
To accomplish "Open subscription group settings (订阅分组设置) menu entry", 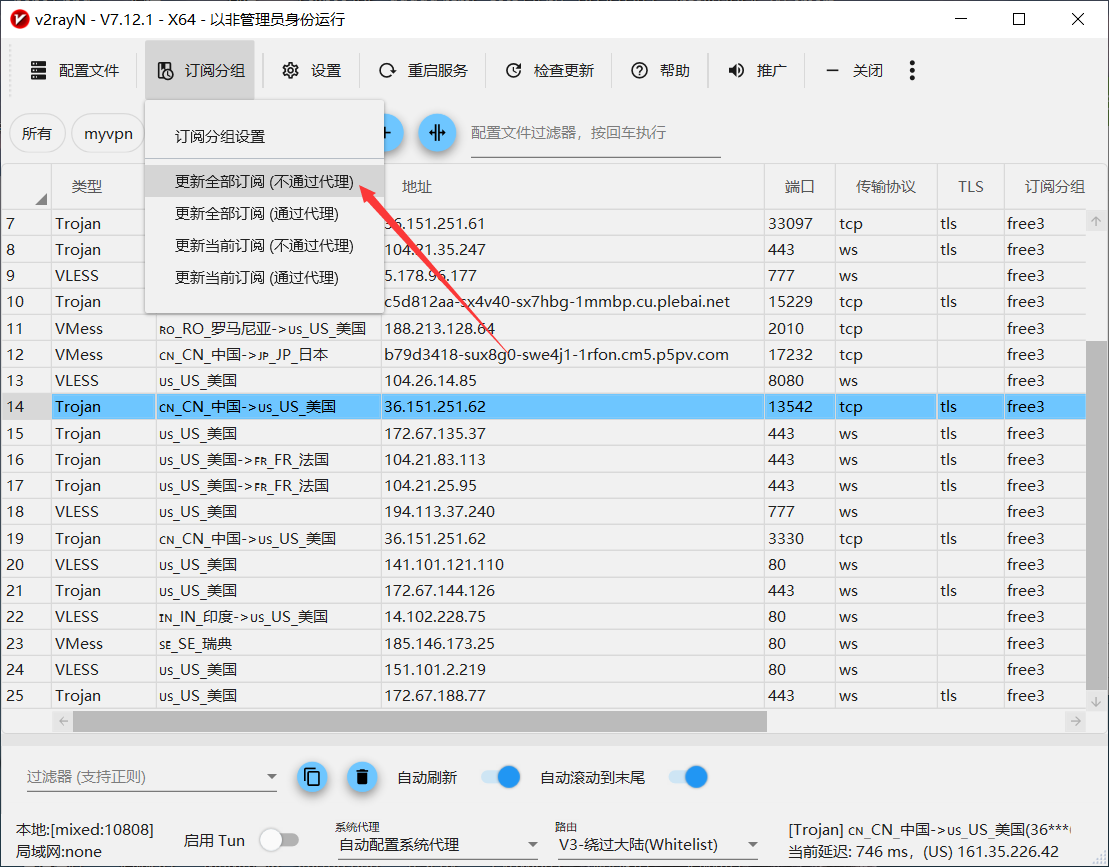I will tap(220, 137).
